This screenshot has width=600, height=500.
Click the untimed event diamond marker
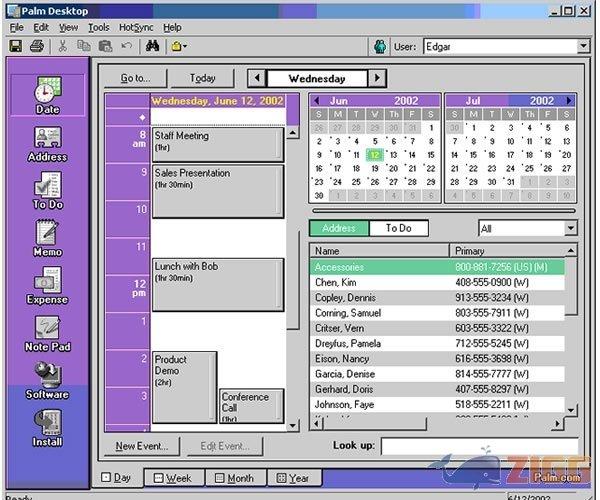click(x=142, y=117)
